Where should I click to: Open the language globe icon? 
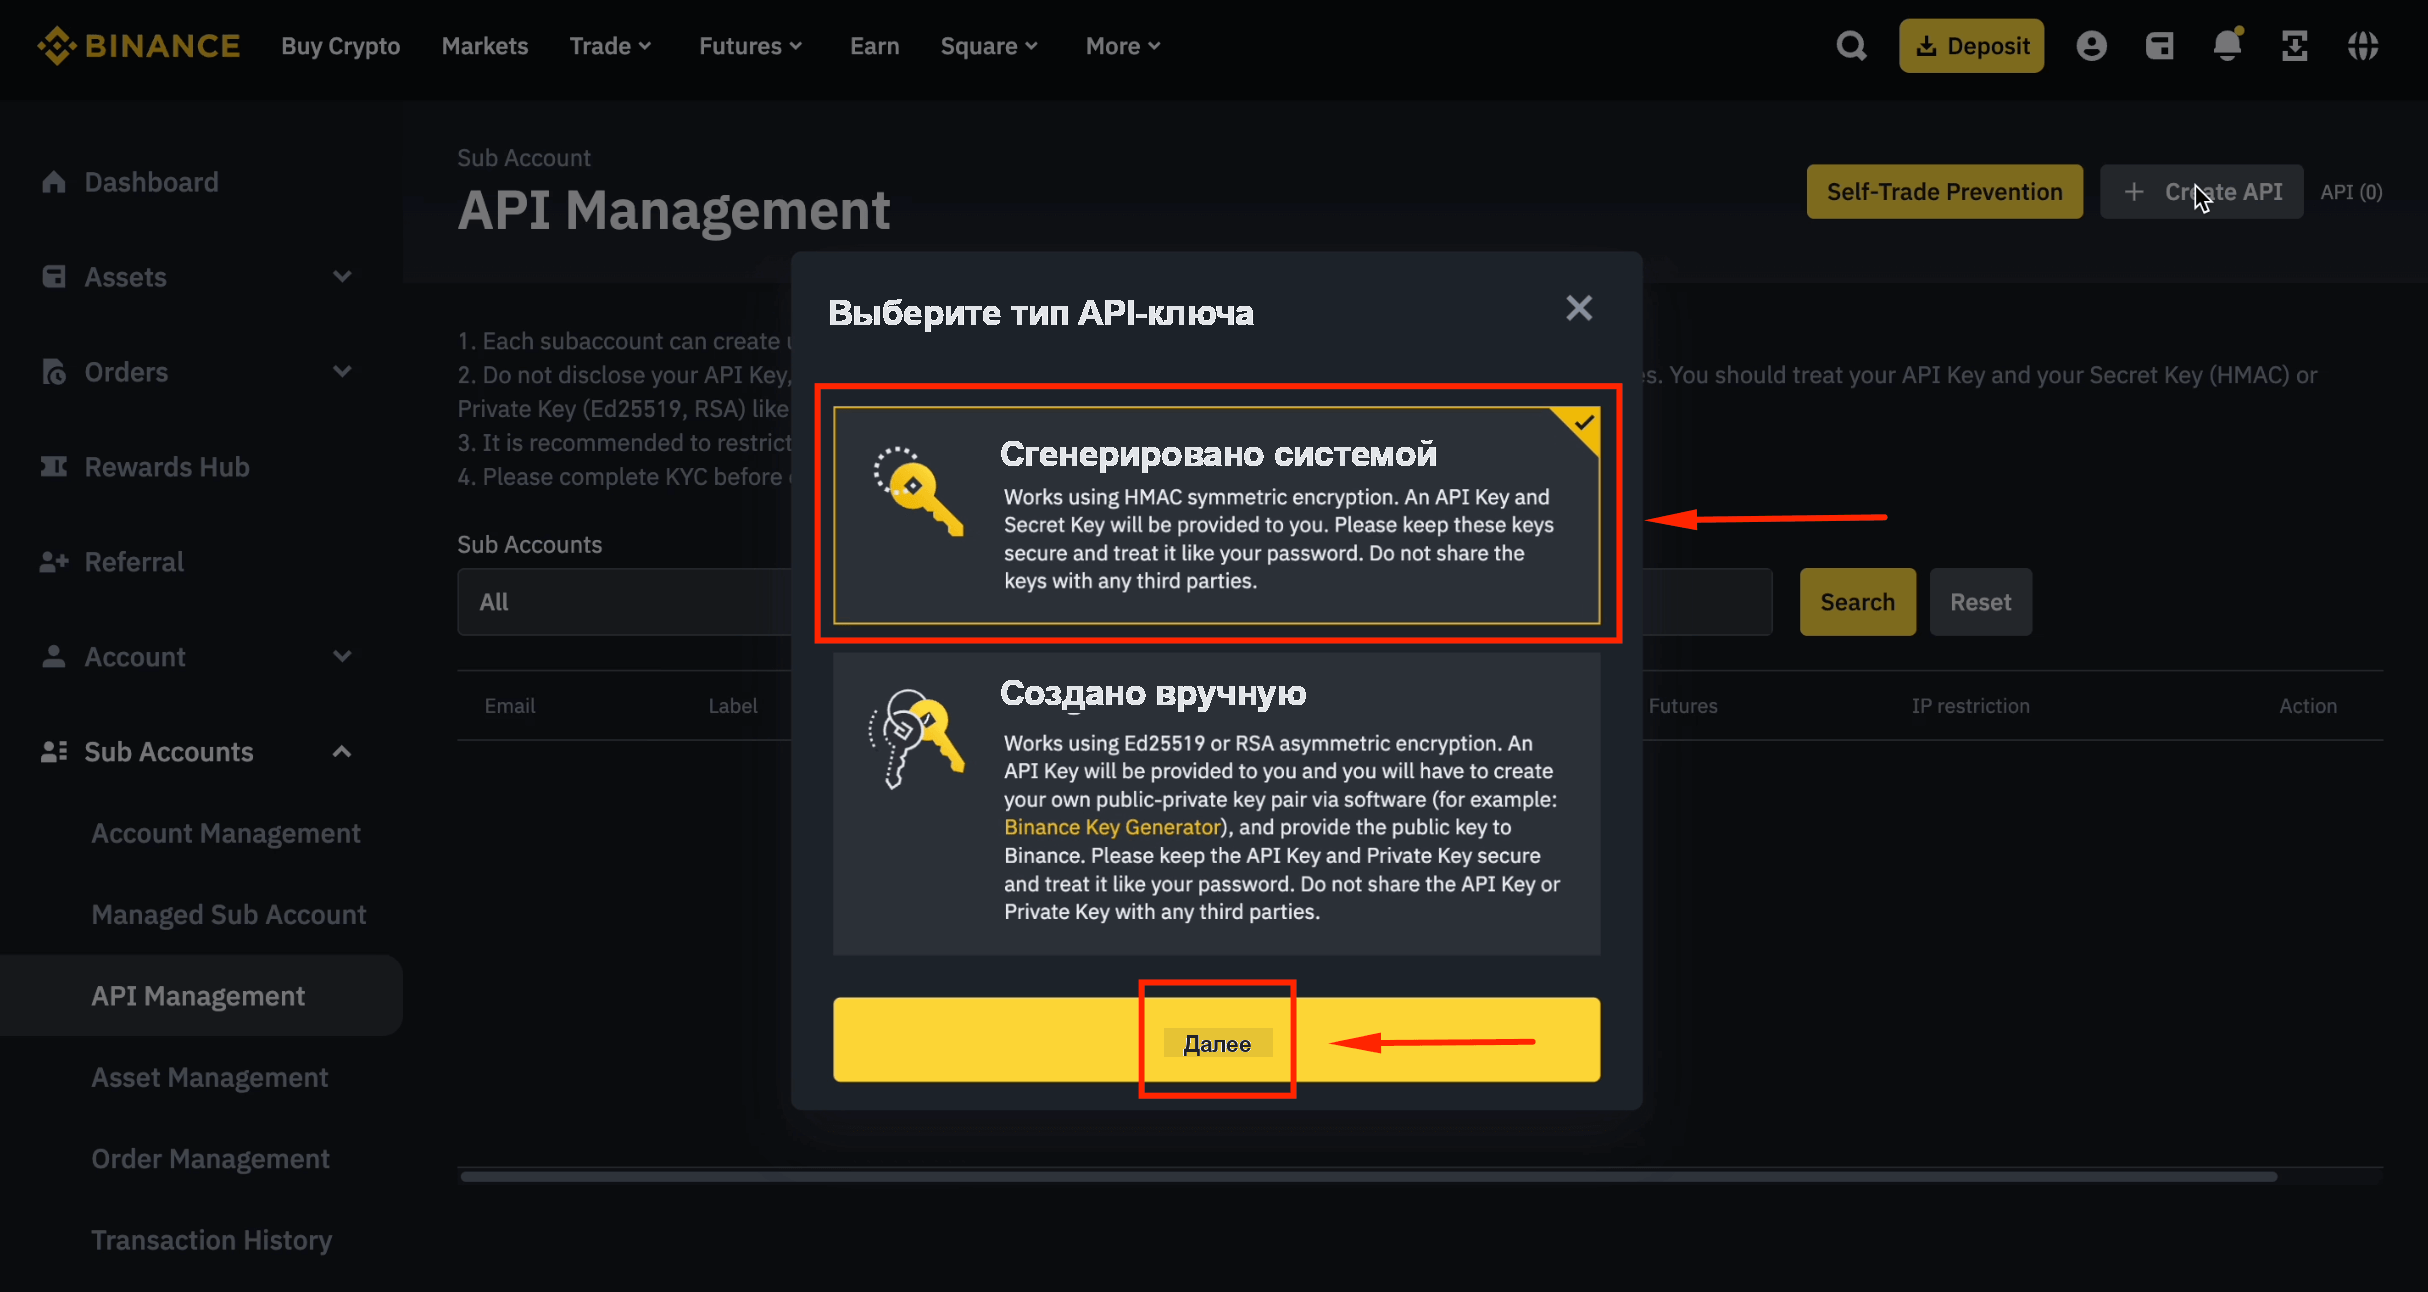pos(2363,46)
